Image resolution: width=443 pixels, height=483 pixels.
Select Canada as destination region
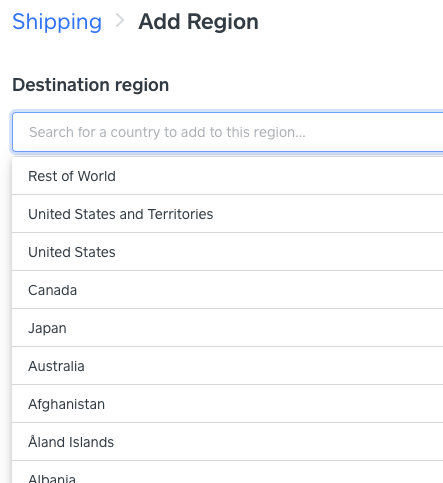pyautogui.click(x=228, y=290)
